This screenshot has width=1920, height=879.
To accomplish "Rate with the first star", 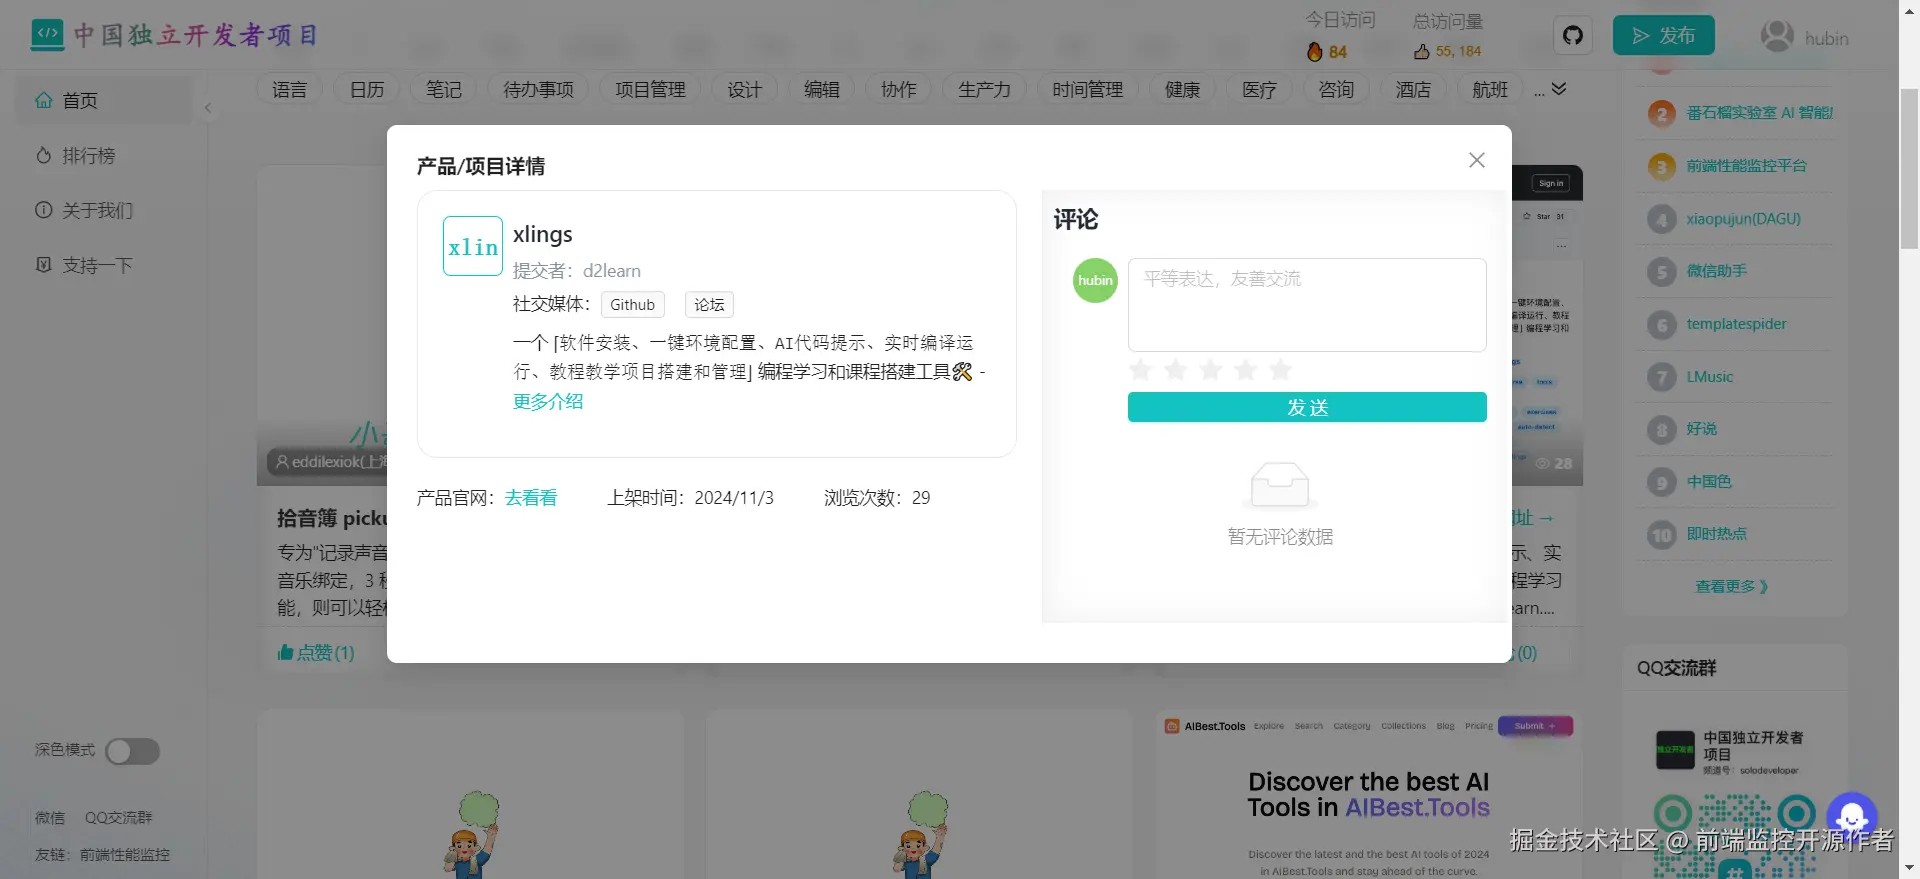I will pyautogui.click(x=1141, y=370).
